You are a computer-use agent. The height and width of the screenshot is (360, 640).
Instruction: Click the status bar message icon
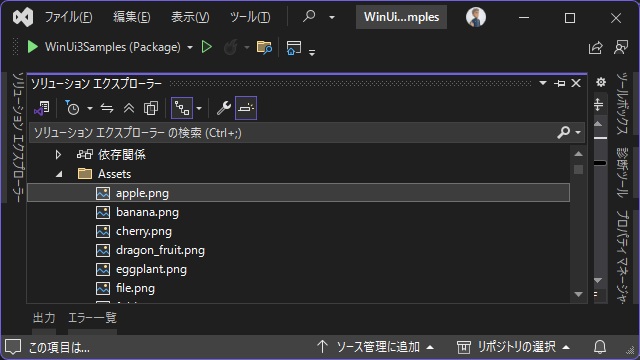(x=13, y=347)
